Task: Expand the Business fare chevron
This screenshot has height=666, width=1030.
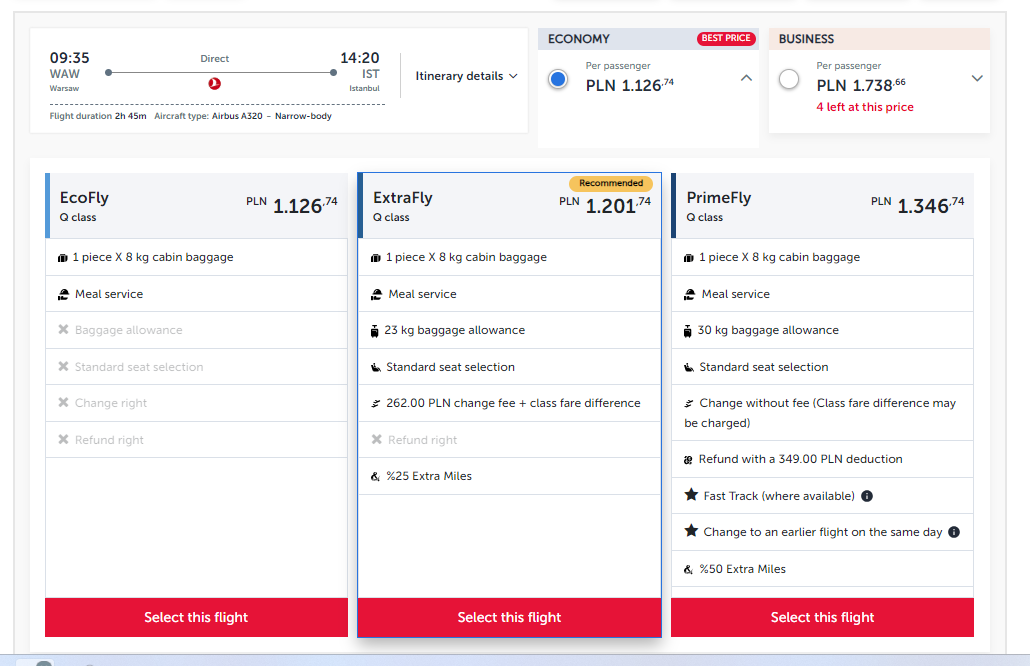Action: pyautogui.click(x=977, y=78)
